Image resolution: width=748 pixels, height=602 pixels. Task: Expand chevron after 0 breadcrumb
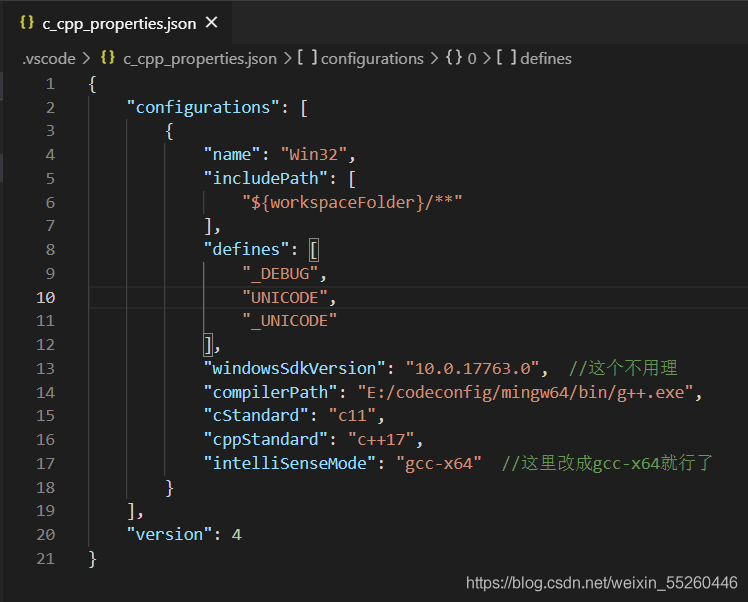486,59
